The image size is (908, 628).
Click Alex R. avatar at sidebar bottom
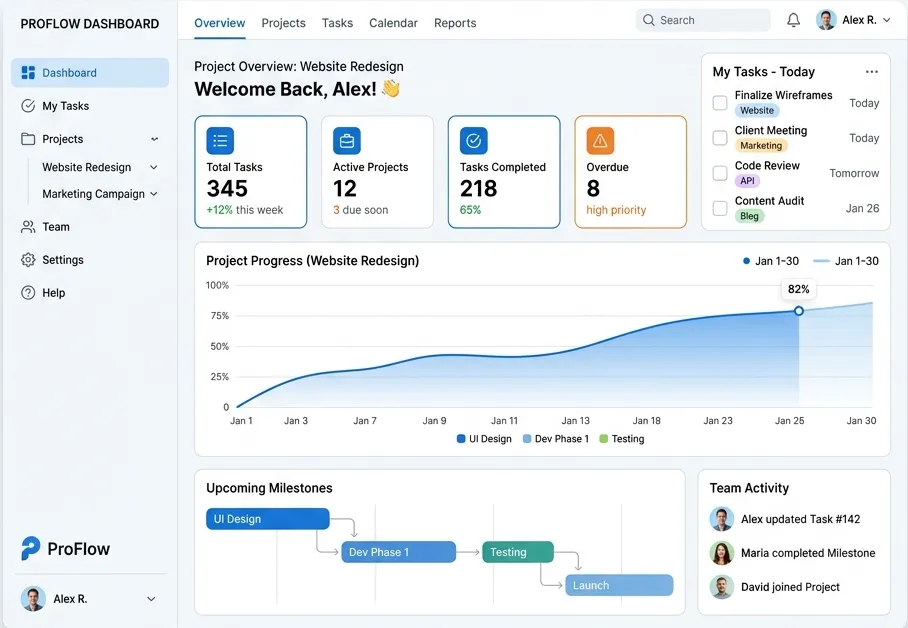(x=33, y=599)
